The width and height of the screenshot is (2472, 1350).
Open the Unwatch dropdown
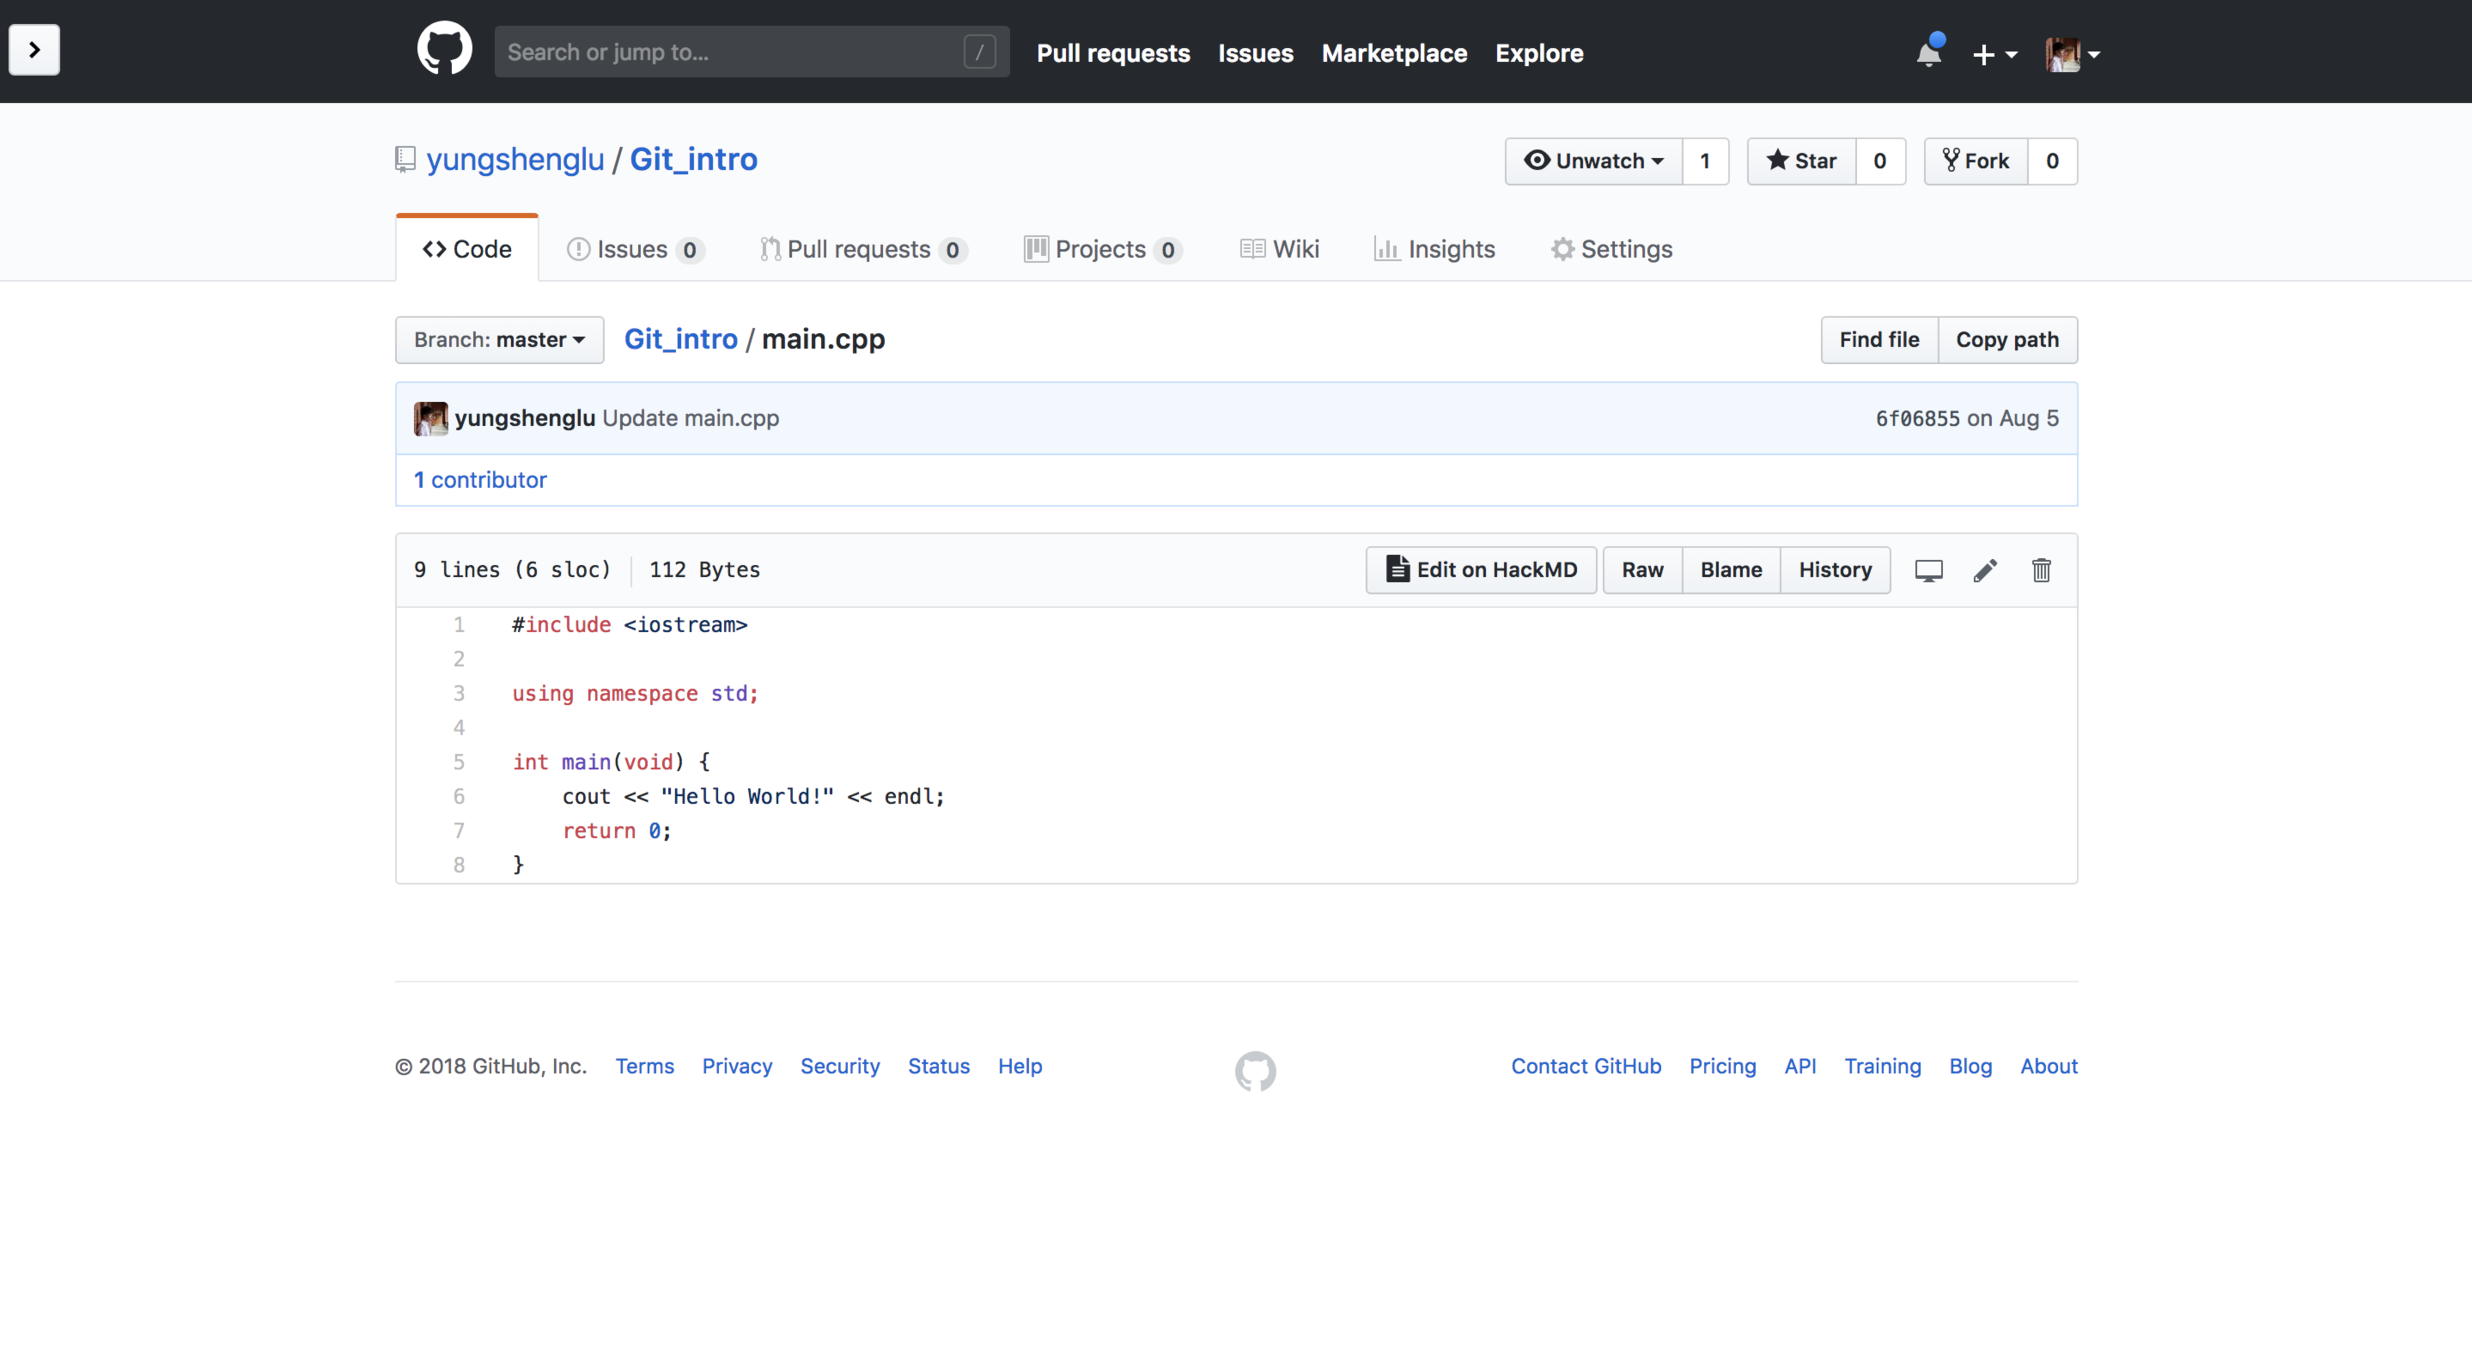(x=1593, y=161)
